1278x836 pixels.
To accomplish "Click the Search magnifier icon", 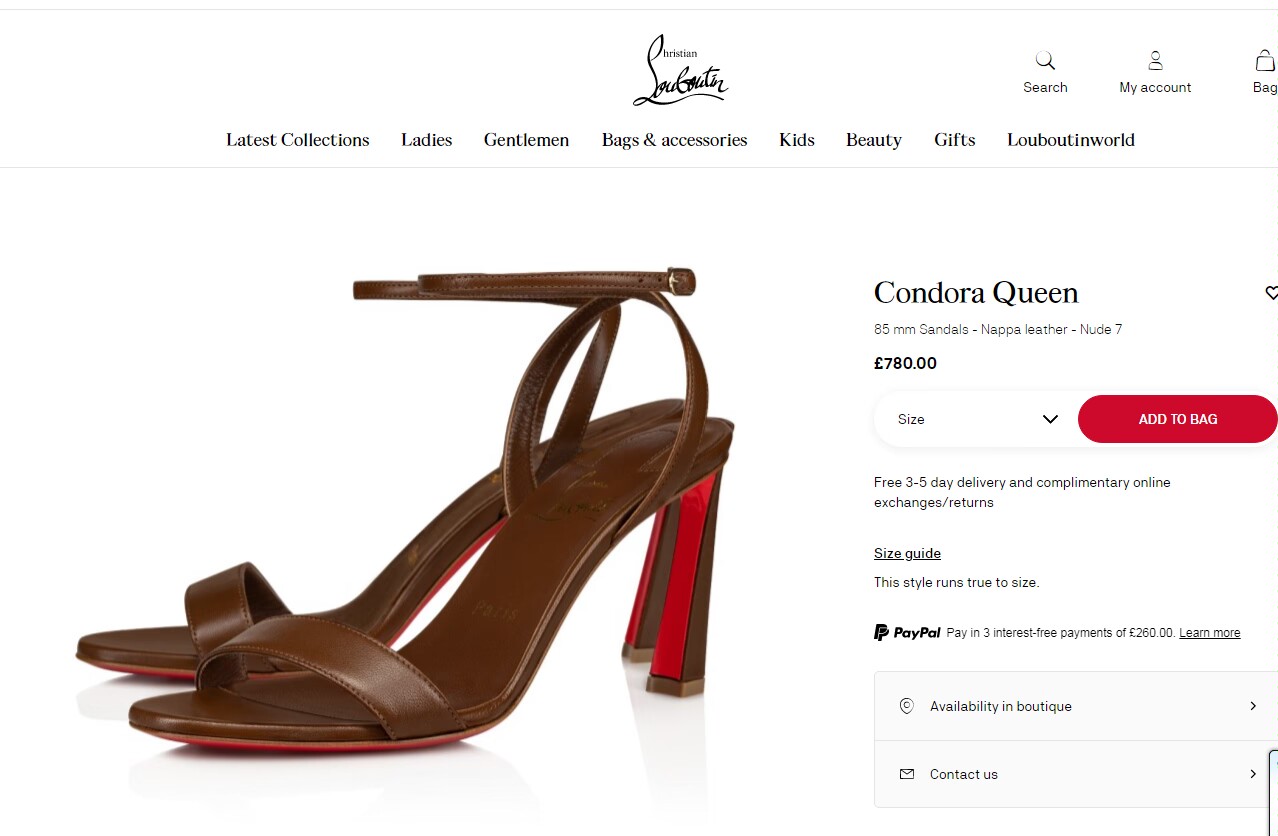I will click(1045, 61).
